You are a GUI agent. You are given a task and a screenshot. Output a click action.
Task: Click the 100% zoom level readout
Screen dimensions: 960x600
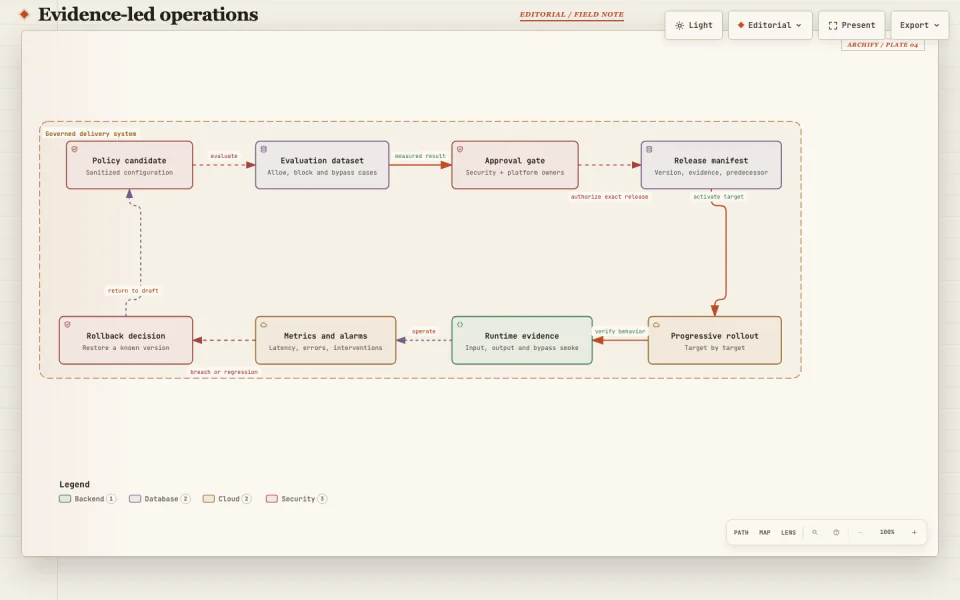[887, 533]
